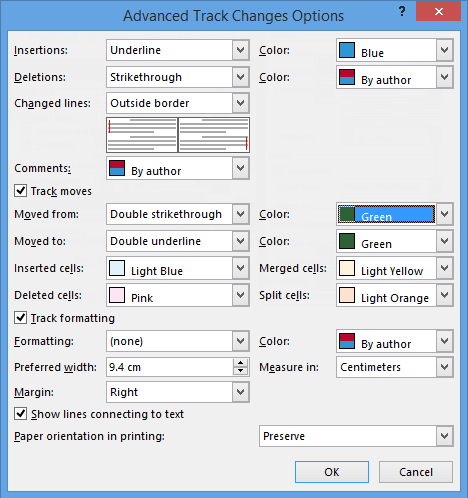Click the By author swatch beside Comments
The width and height of the screenshot is (468, 498).
(117, 168)
